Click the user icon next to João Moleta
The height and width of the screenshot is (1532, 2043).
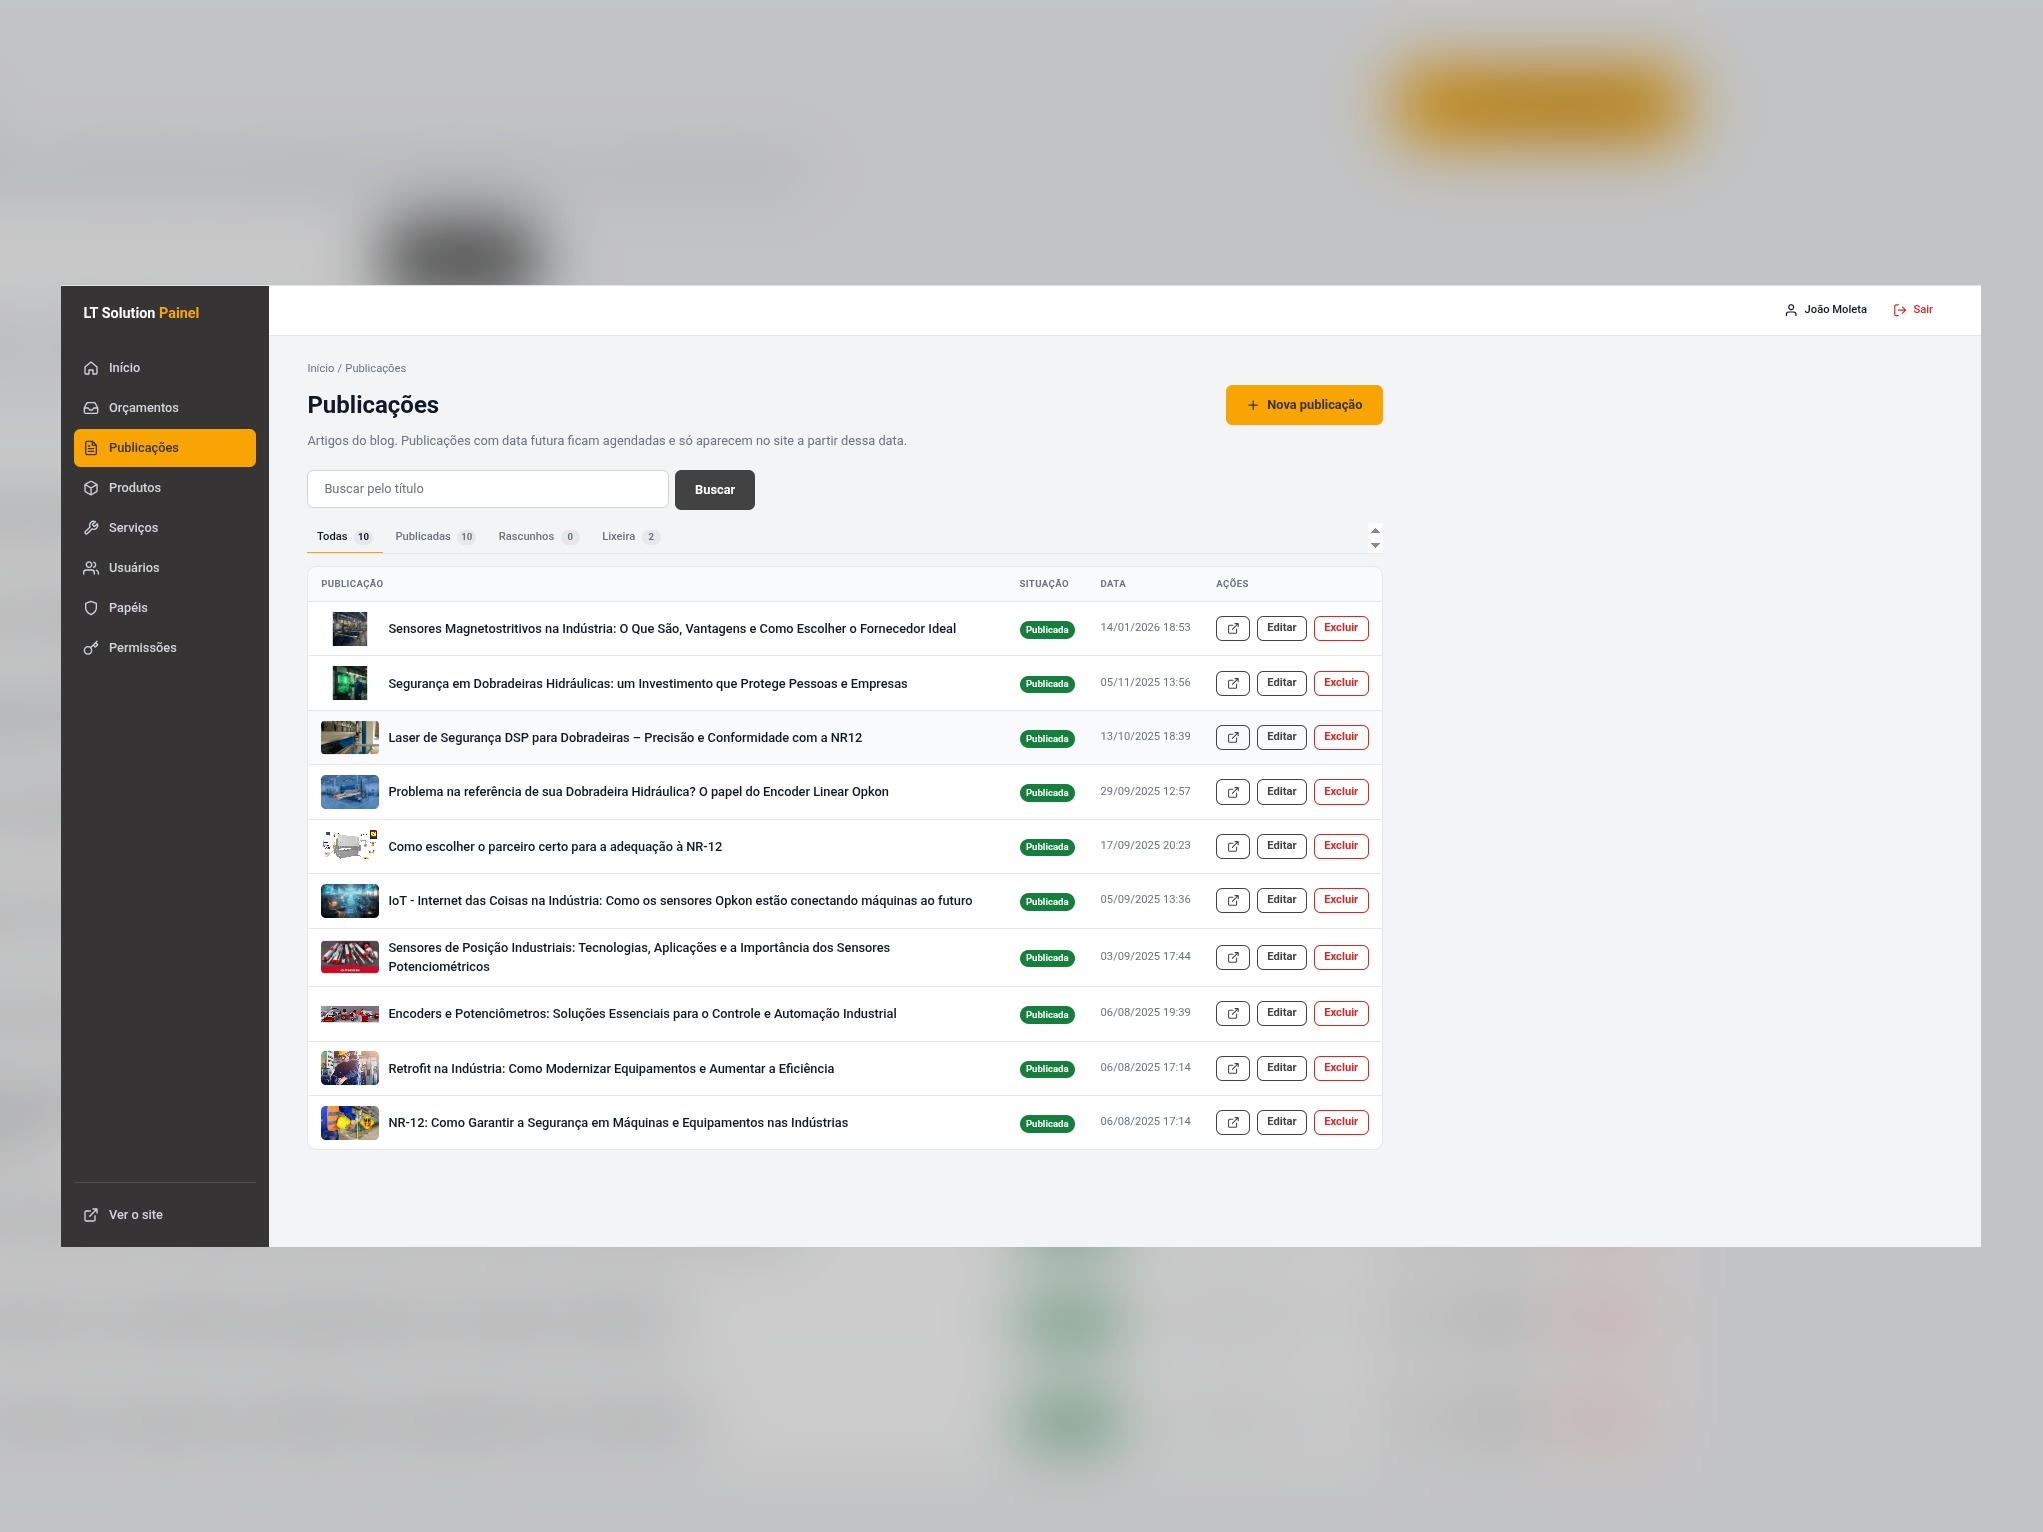[1791, 310]
